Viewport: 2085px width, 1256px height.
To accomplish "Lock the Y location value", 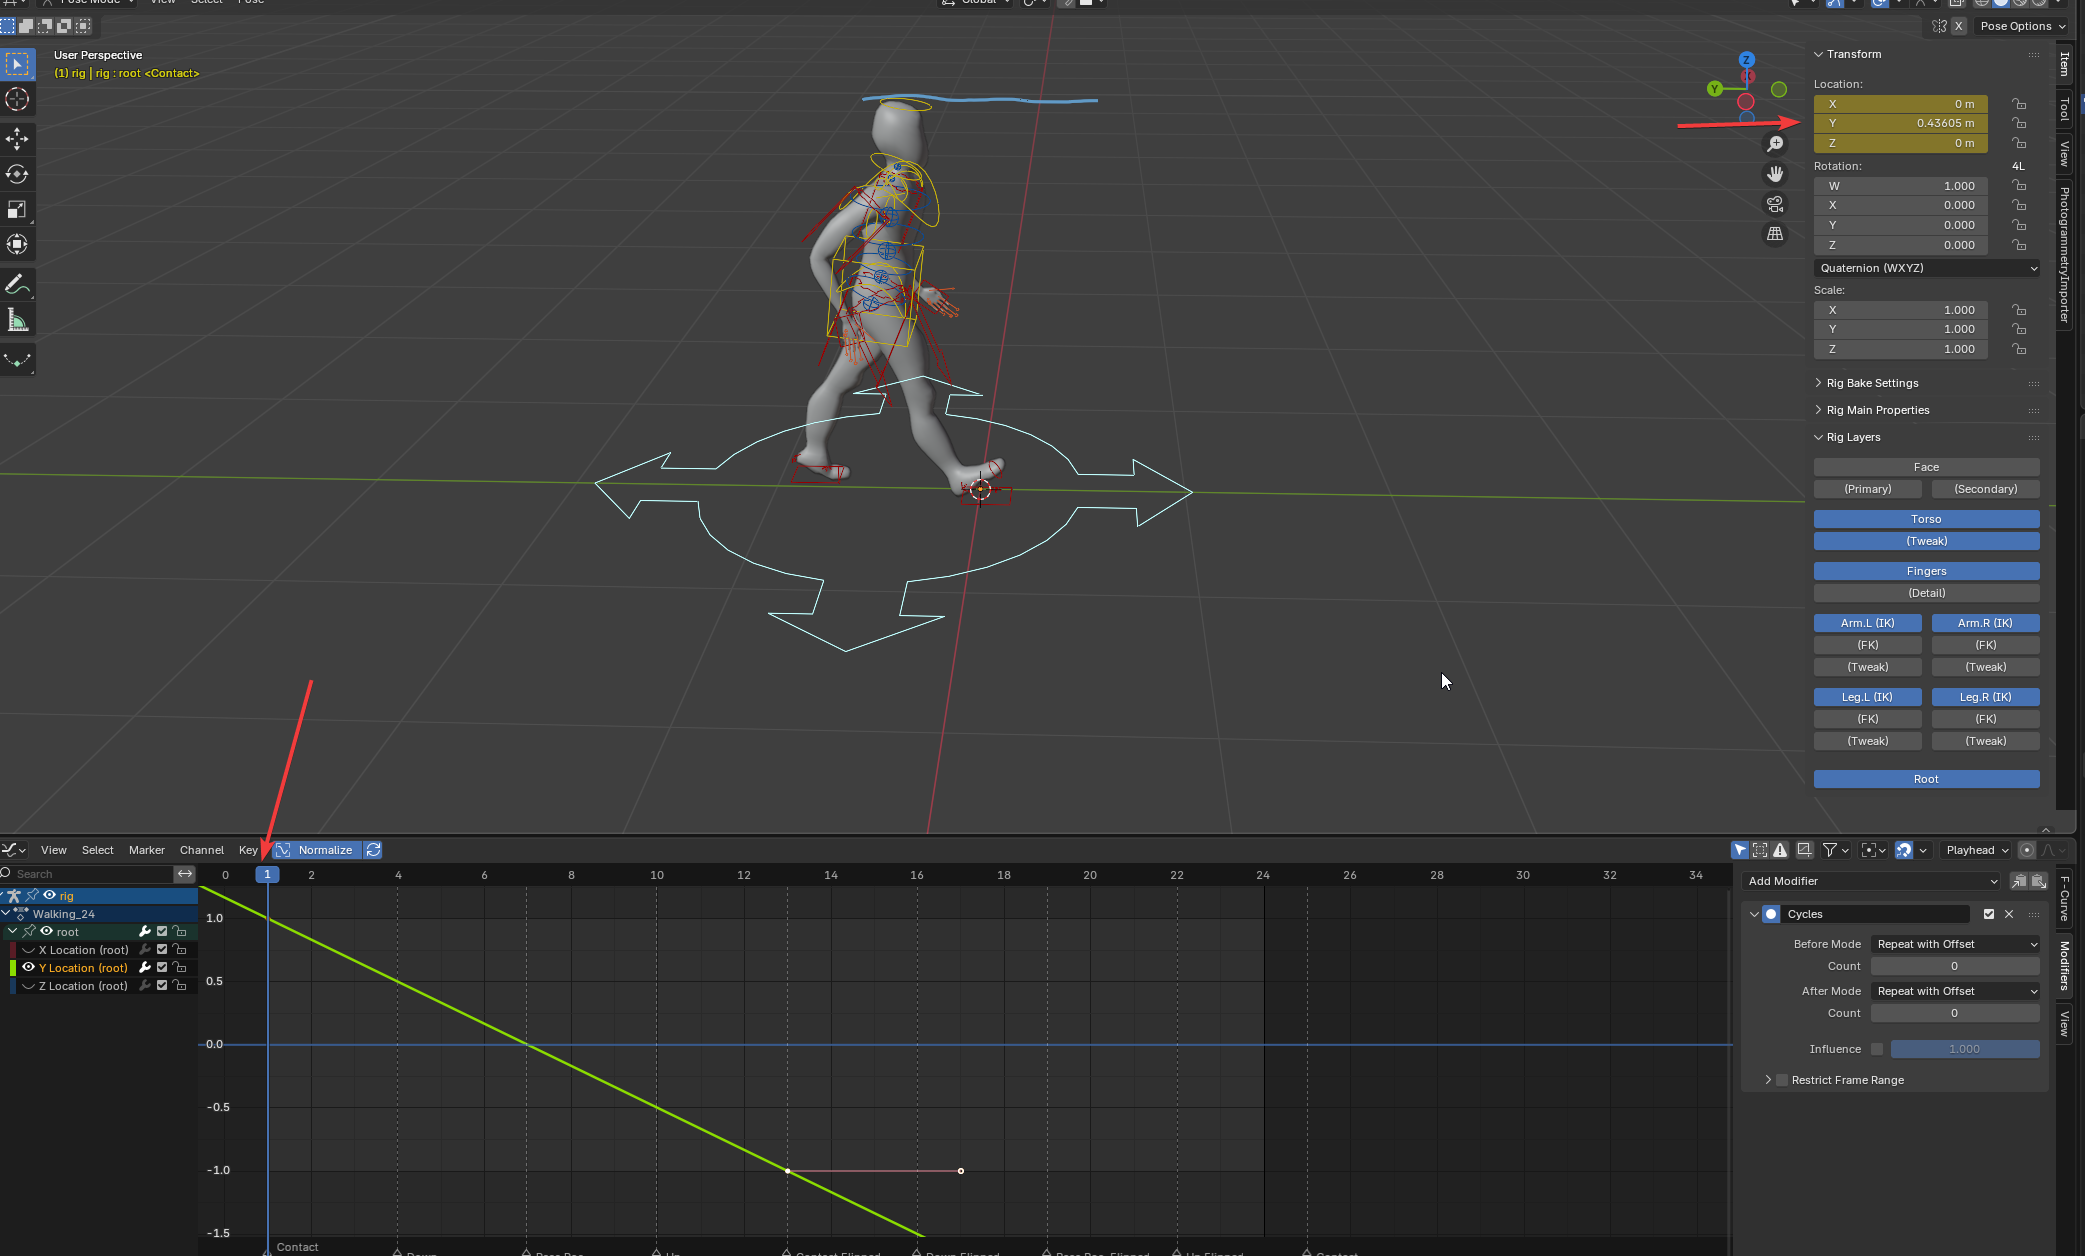I will point(2019,123).
